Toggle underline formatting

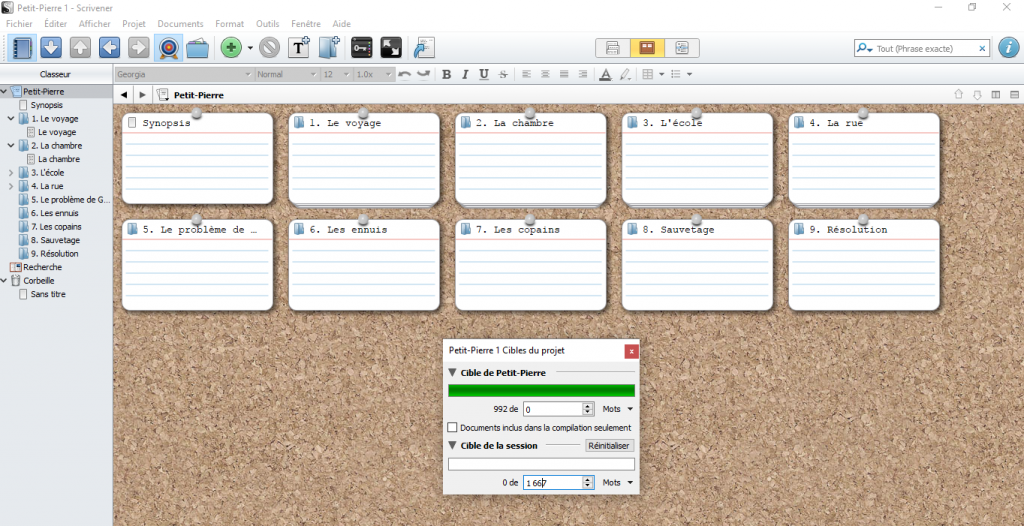pos(484,74)
